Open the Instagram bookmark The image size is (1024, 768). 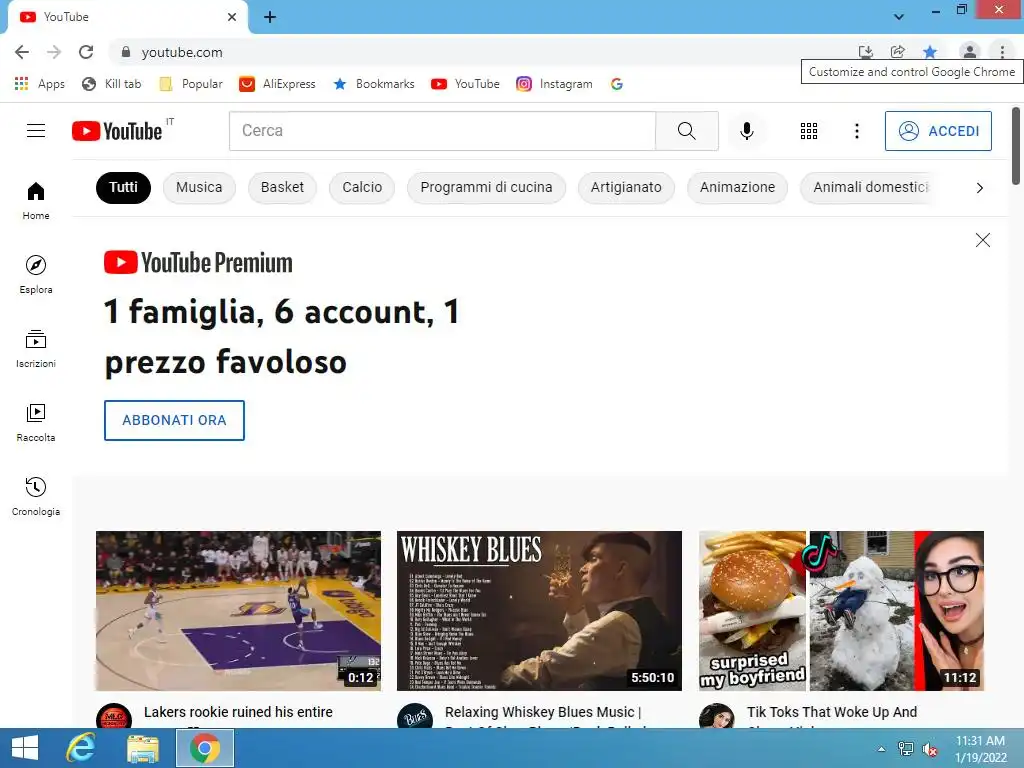(554, 84)
